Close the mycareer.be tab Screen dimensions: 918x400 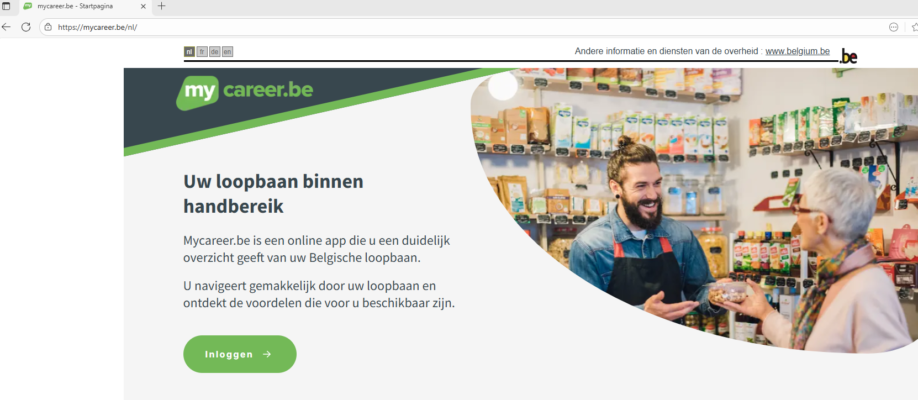tap(143, 6)
